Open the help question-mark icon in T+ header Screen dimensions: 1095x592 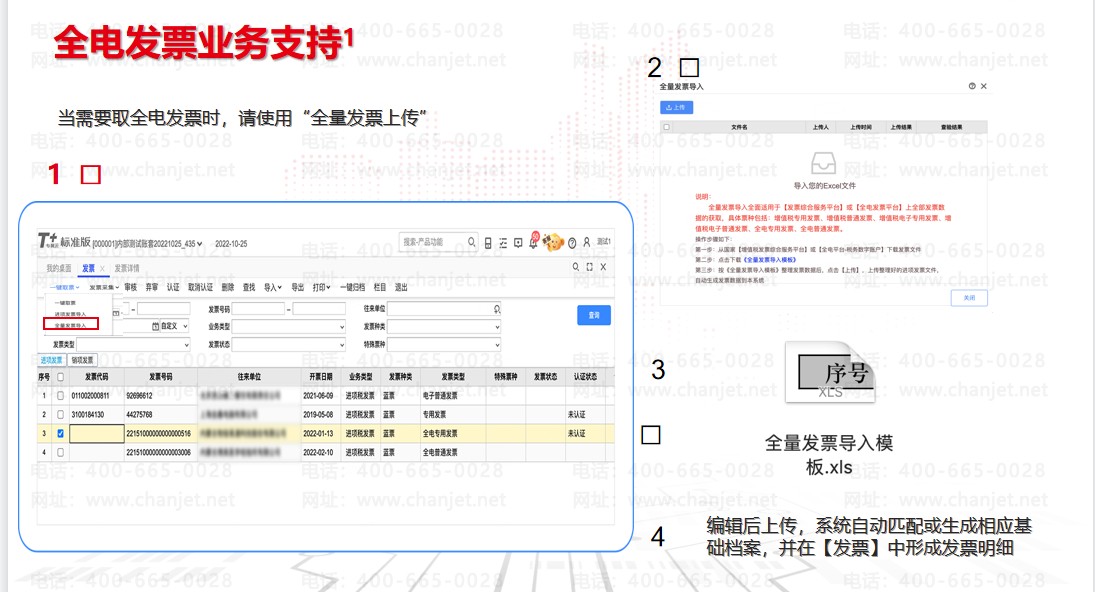point(572,243)
